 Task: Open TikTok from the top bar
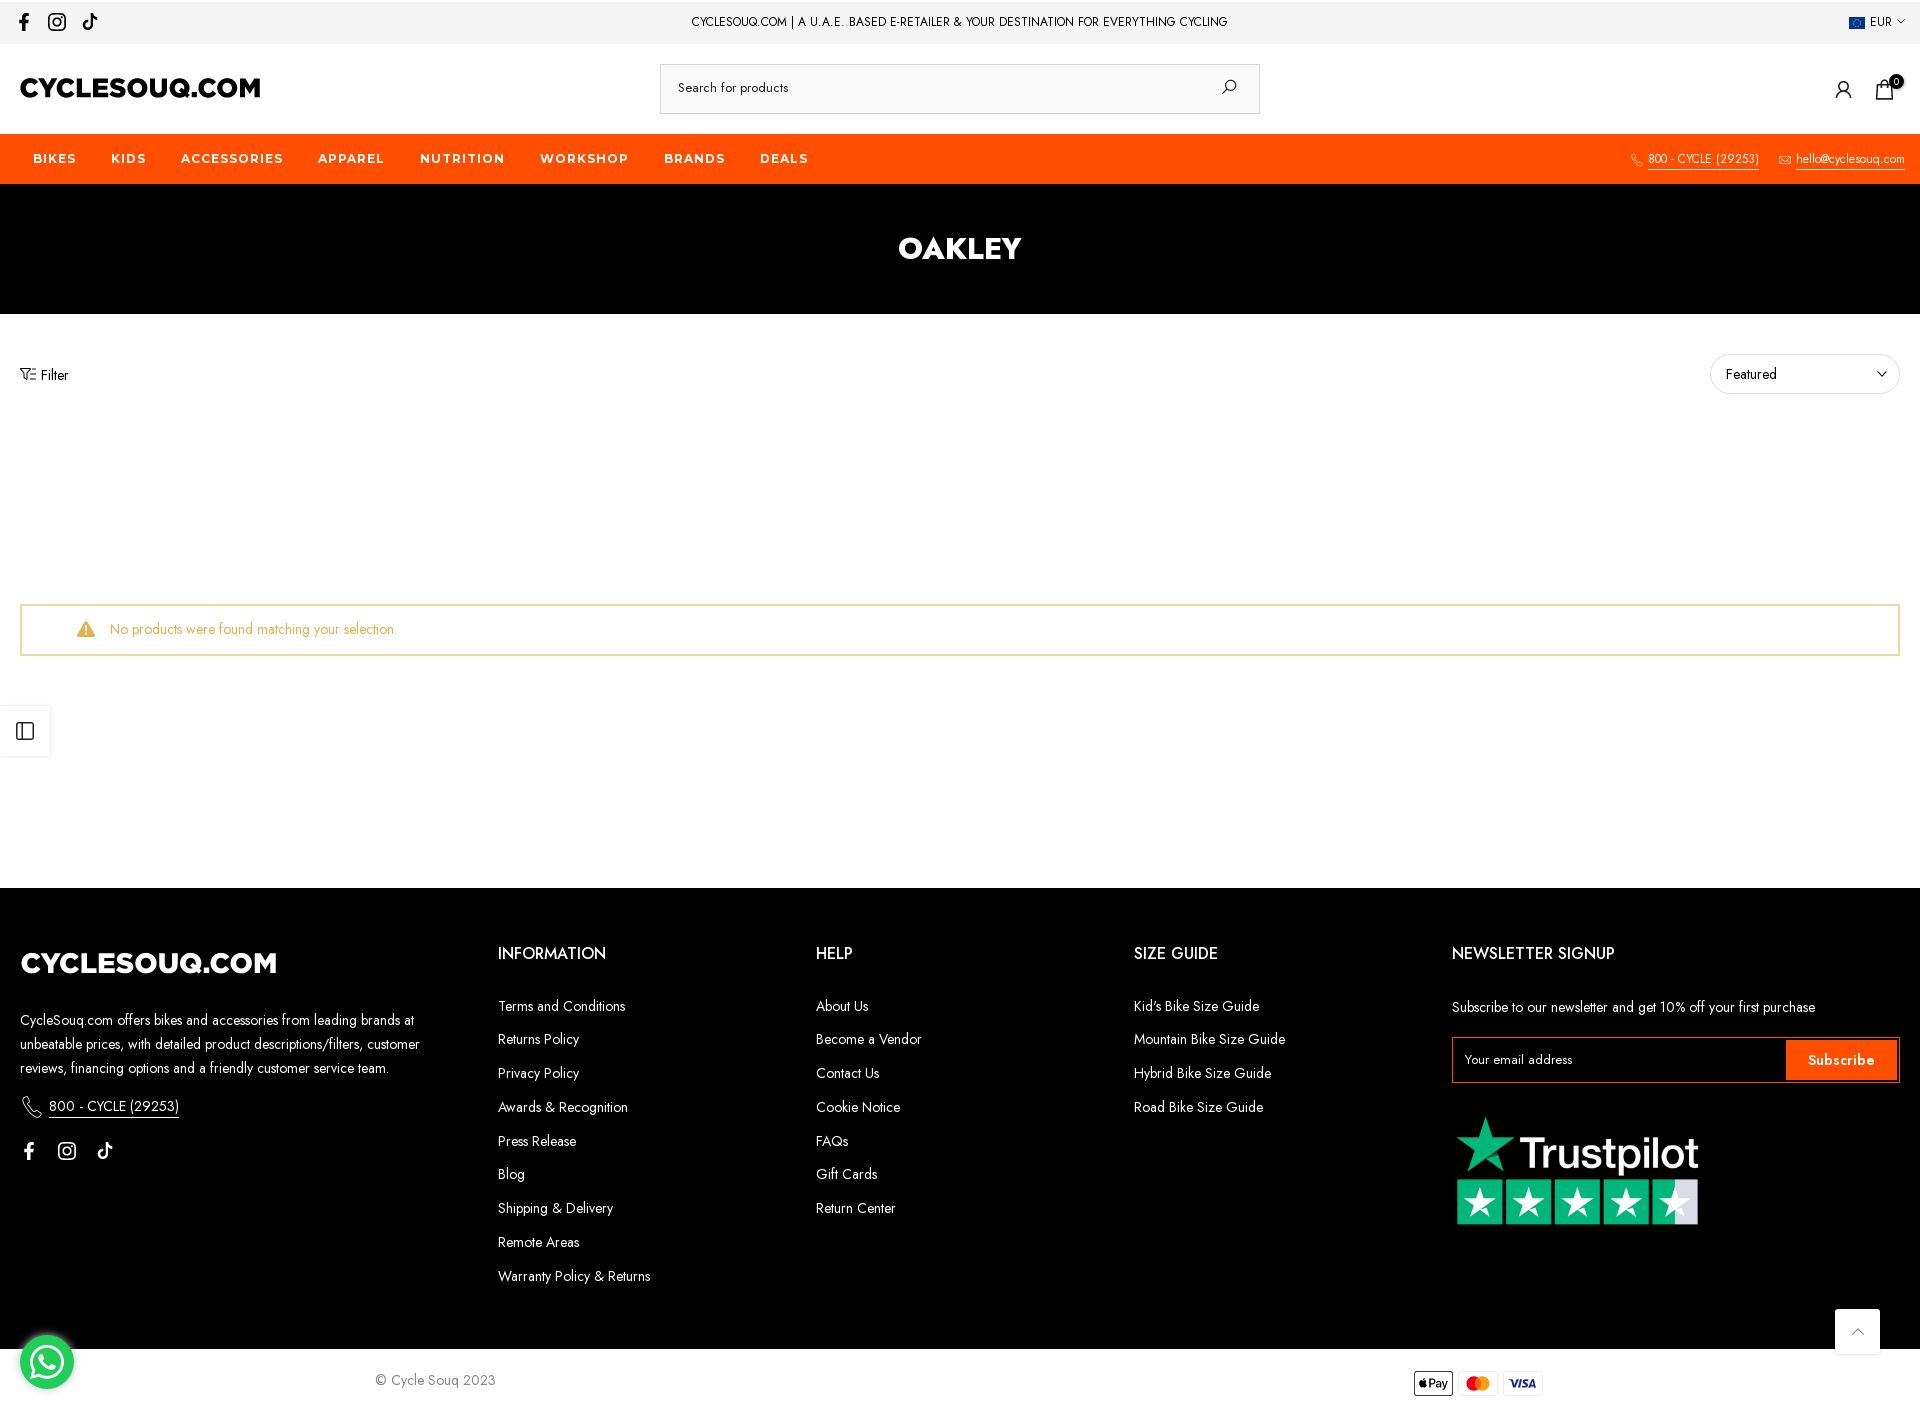90,22
